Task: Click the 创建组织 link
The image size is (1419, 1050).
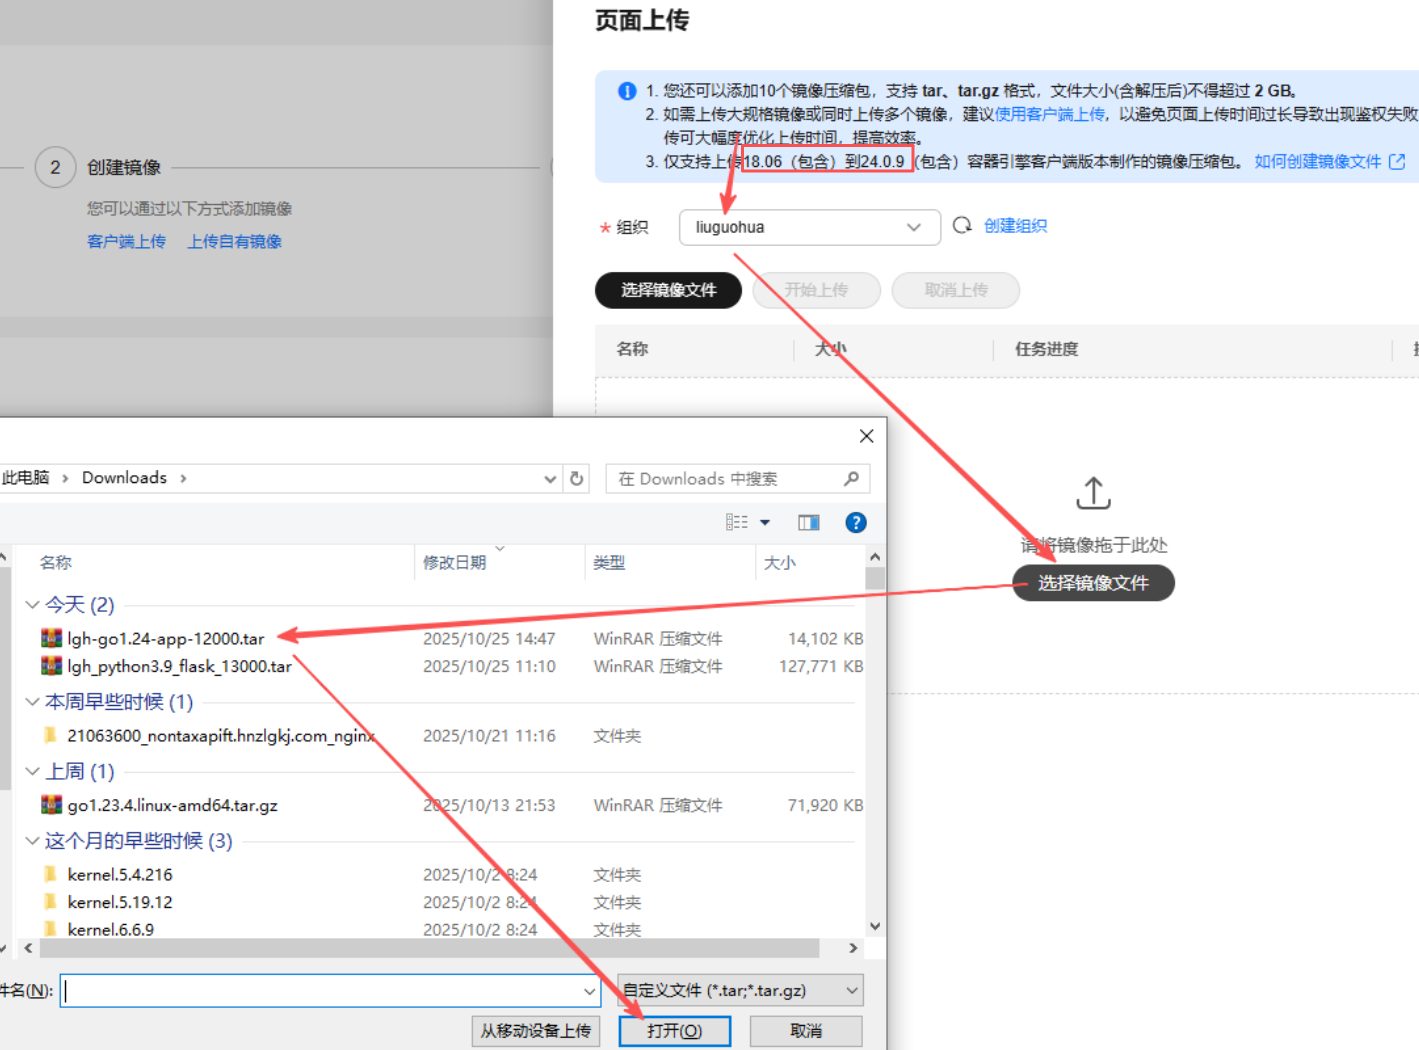Action: point(1015,226)
